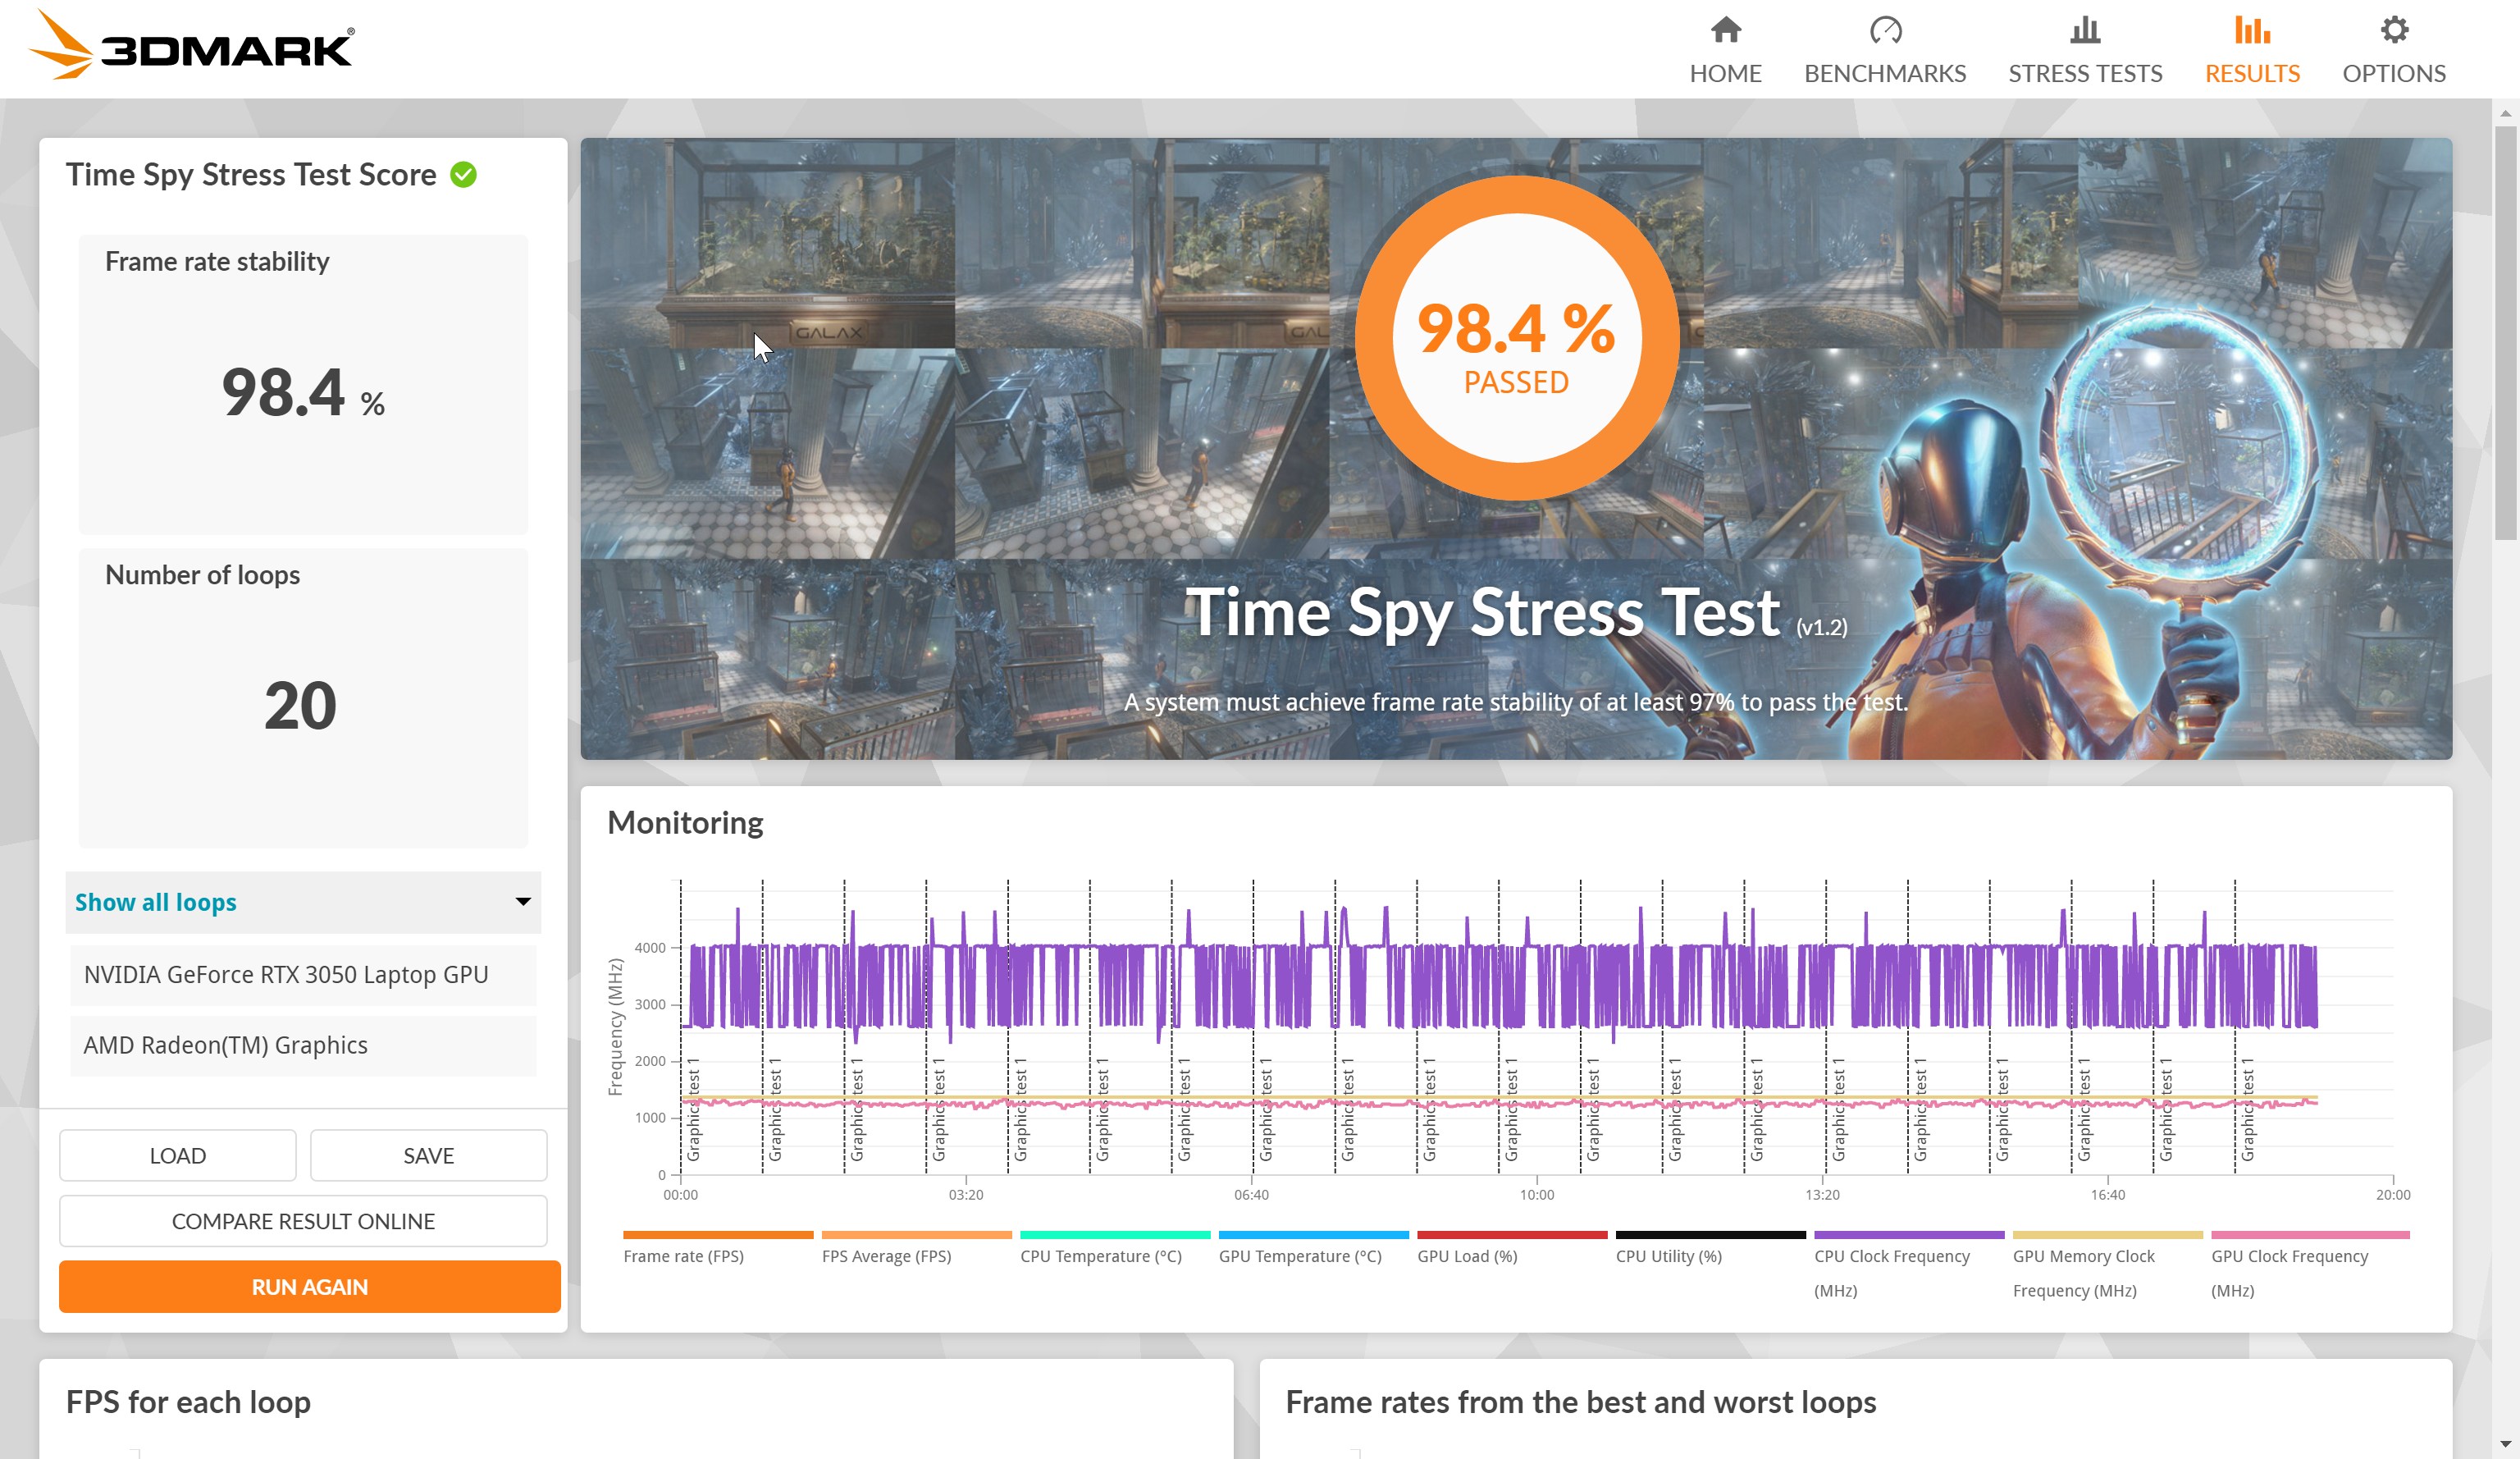The width and height of the screenshot is (2520, 1459).
Task: Select AMD Radeon(TM) Graphics entry
Action: pyautogui.click(x=303, y=1046)
